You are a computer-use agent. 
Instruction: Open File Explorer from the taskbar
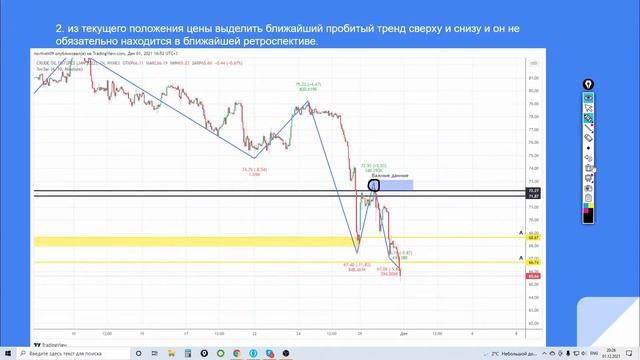coord(171,353)
